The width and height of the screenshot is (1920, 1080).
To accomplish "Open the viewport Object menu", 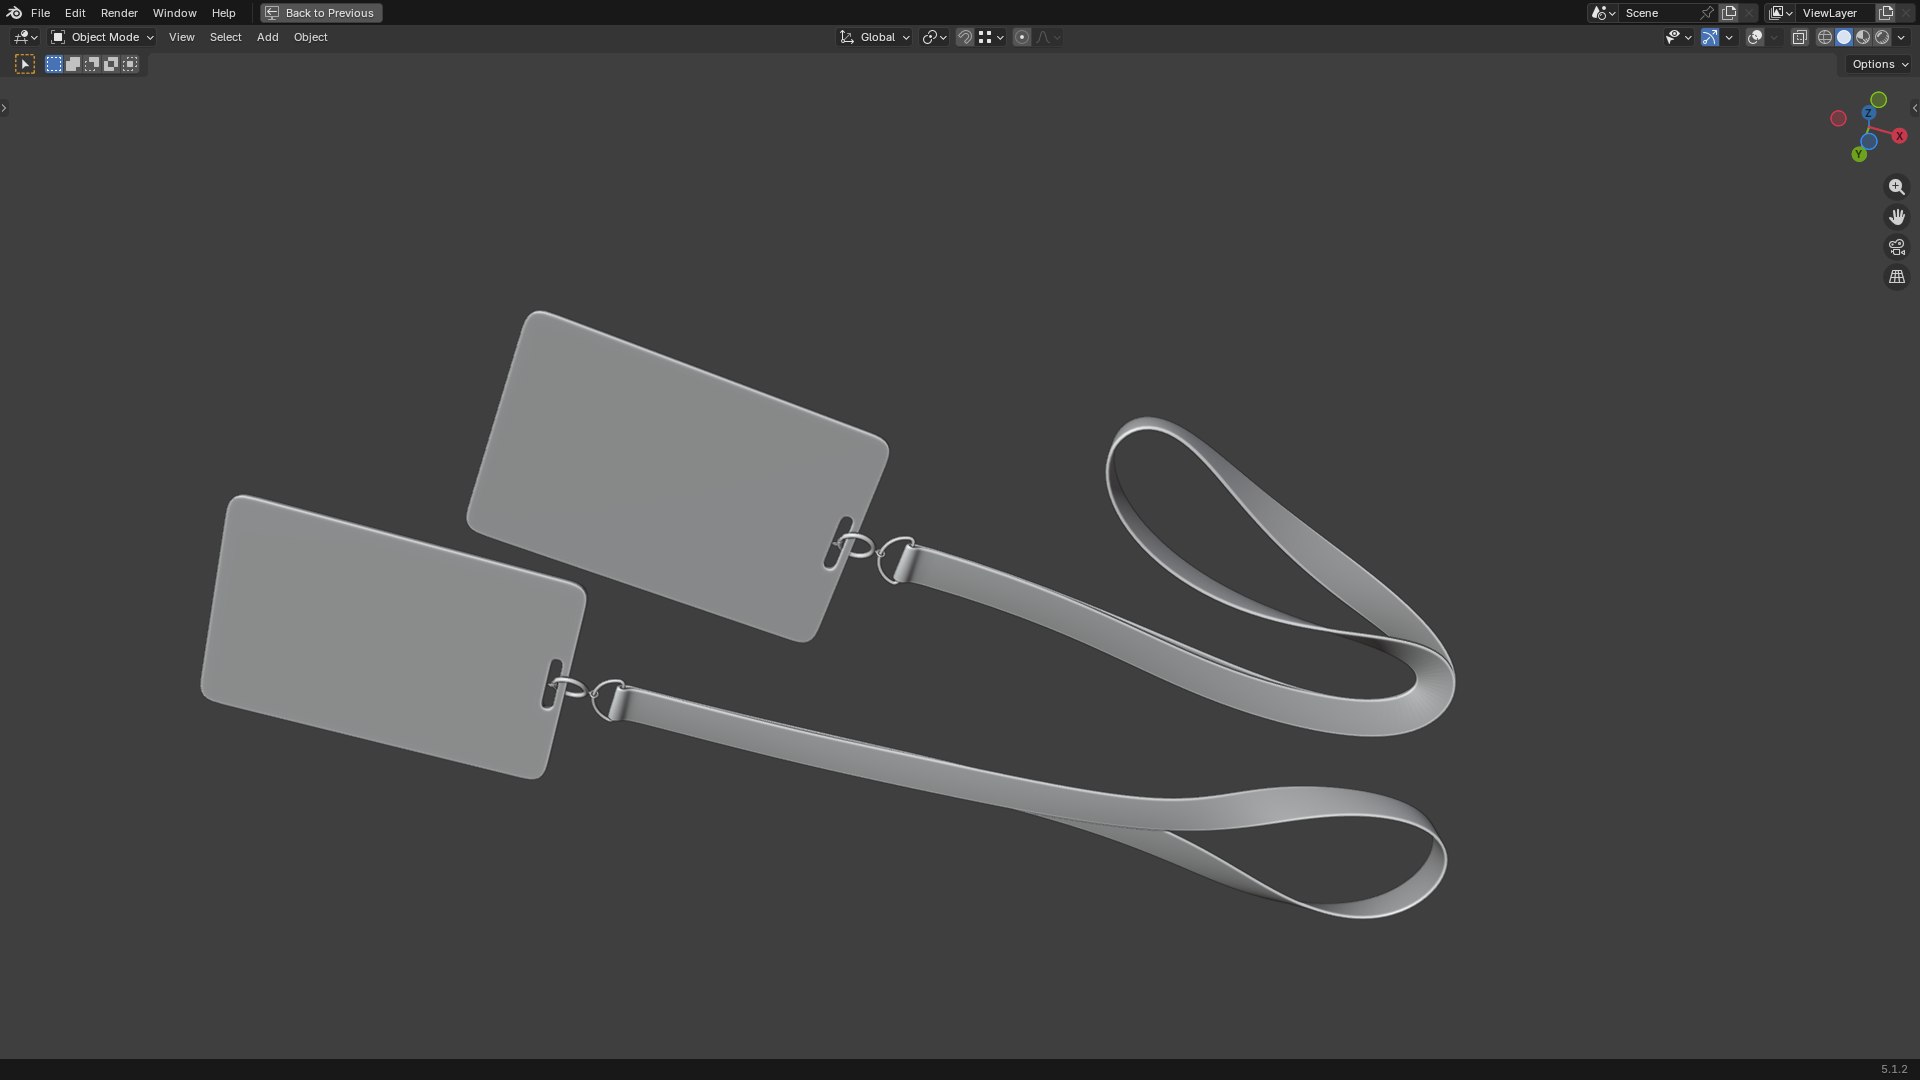I will [310, 37].
